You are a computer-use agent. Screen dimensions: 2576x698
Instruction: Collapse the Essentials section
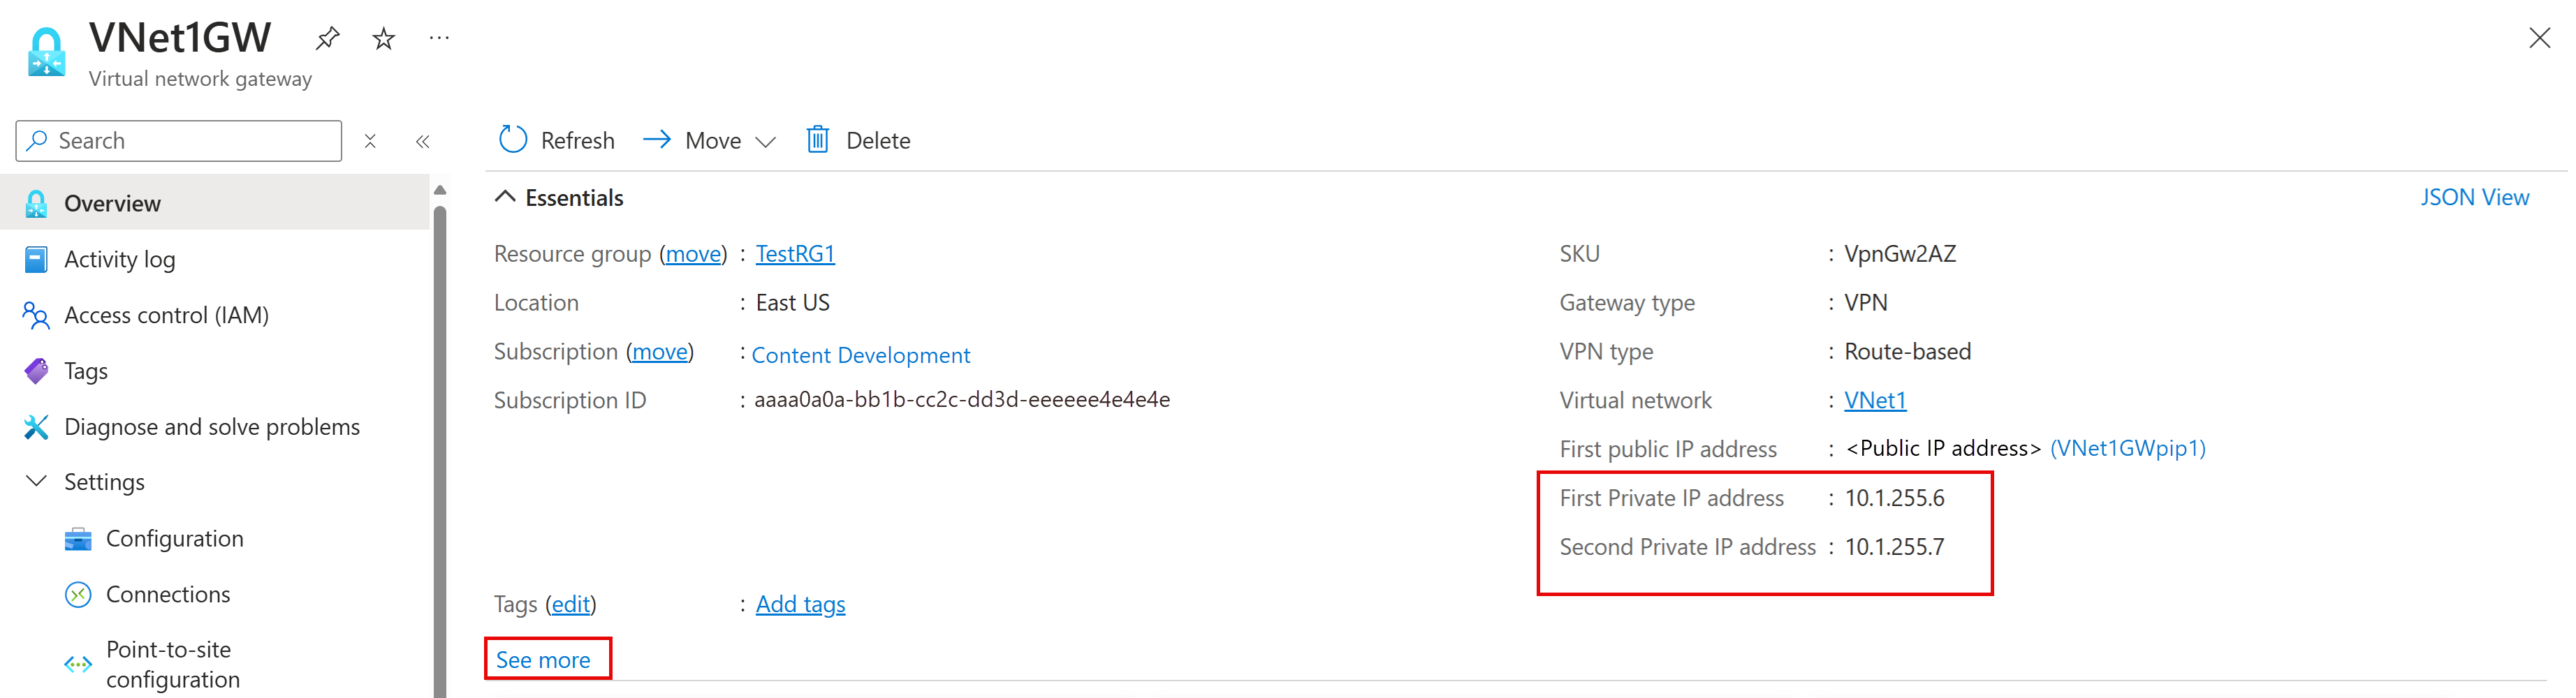[505, 197]
